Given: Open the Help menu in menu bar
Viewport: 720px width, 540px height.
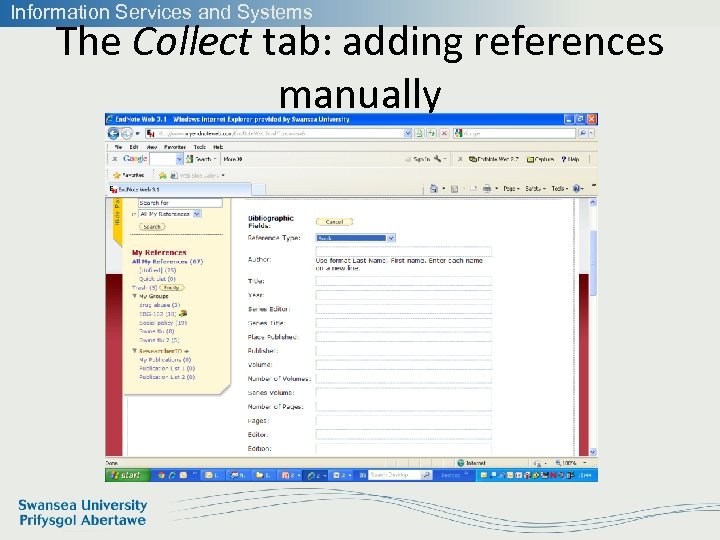Looking at the screenshot, I should (x=218, y=147).
